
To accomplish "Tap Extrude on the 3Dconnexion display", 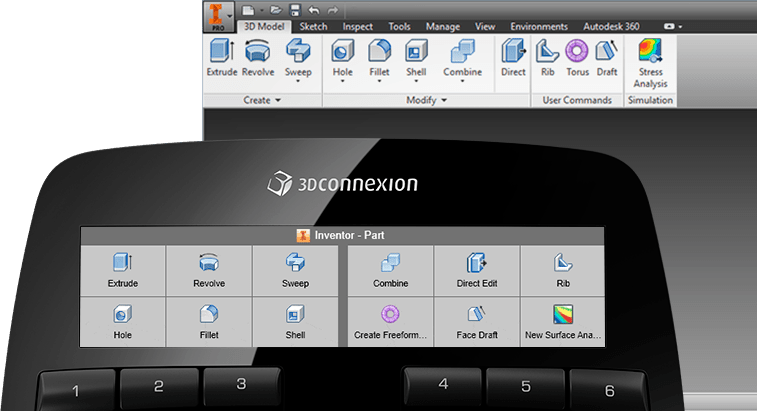I will [x=123, y=270].
